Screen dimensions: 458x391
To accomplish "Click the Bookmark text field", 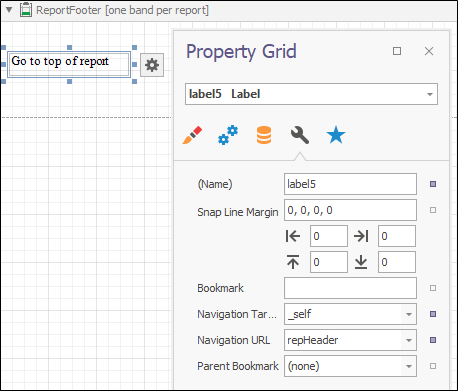I will point(350,288).
